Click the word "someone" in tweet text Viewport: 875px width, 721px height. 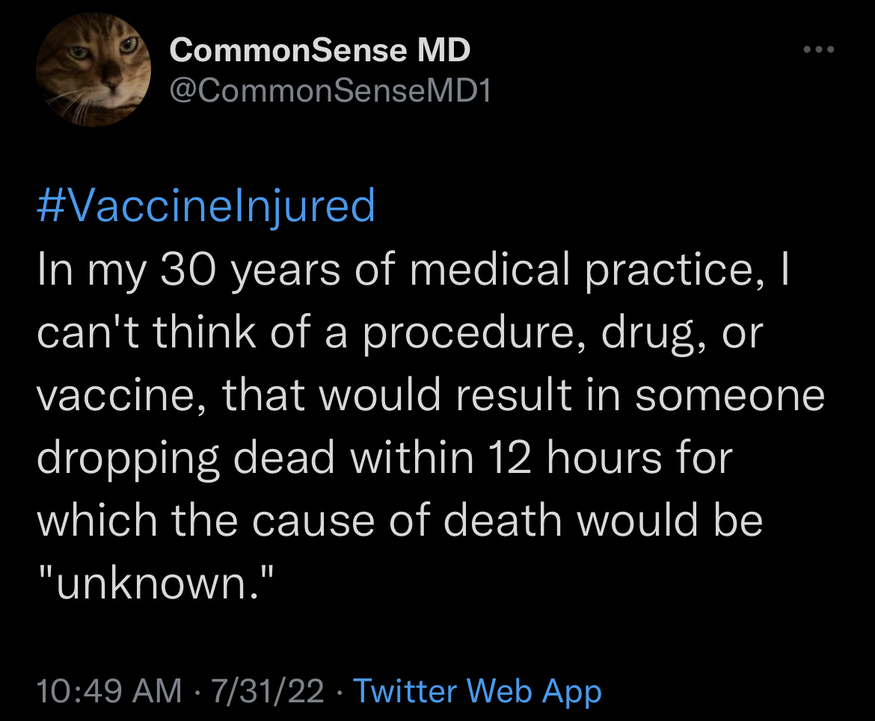[732, 394]
